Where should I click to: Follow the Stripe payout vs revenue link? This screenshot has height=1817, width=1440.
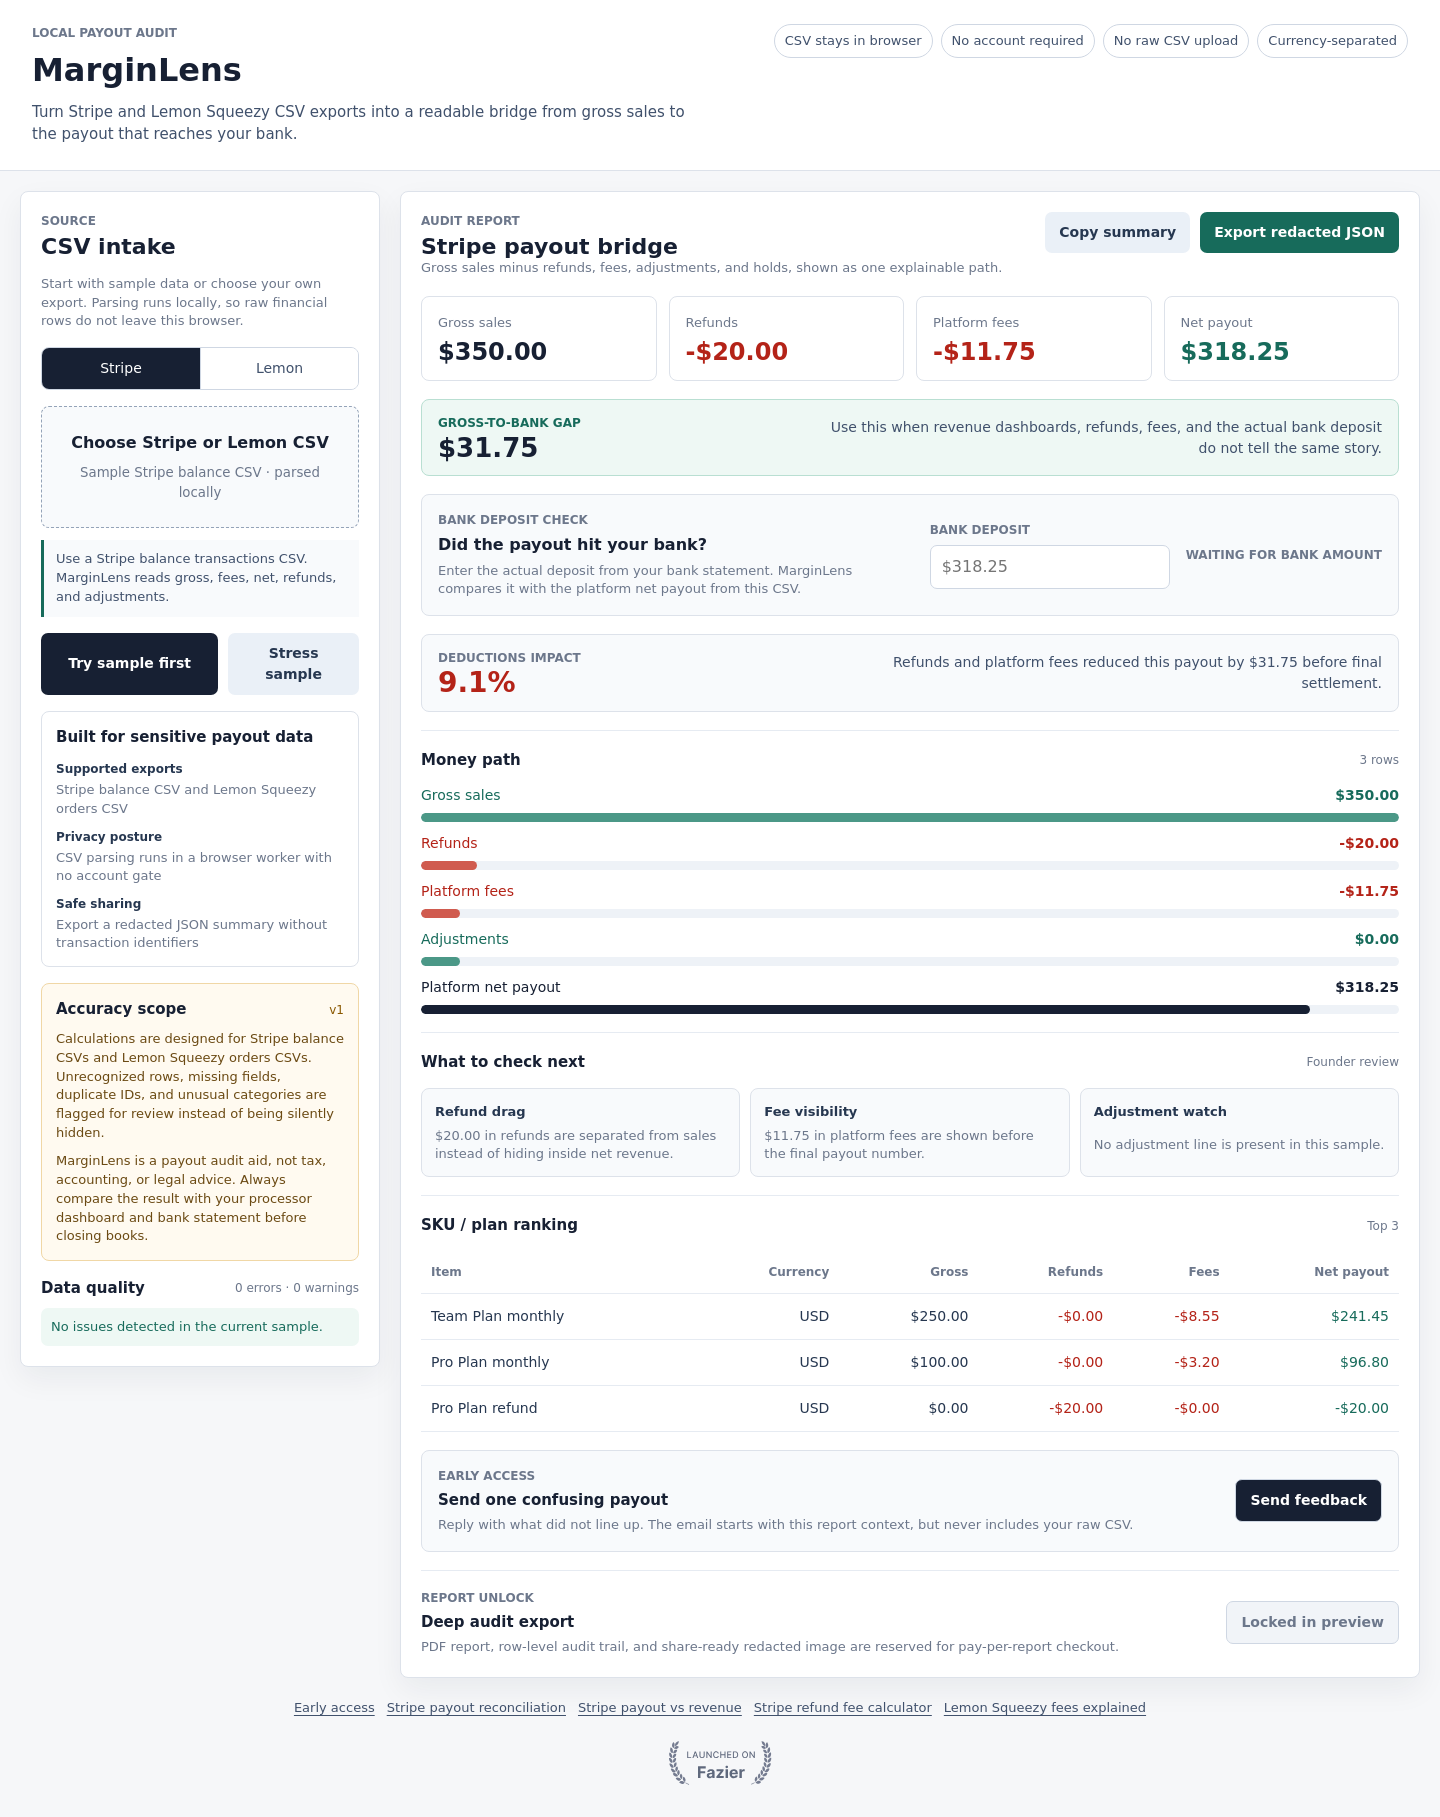point(660,1707)
